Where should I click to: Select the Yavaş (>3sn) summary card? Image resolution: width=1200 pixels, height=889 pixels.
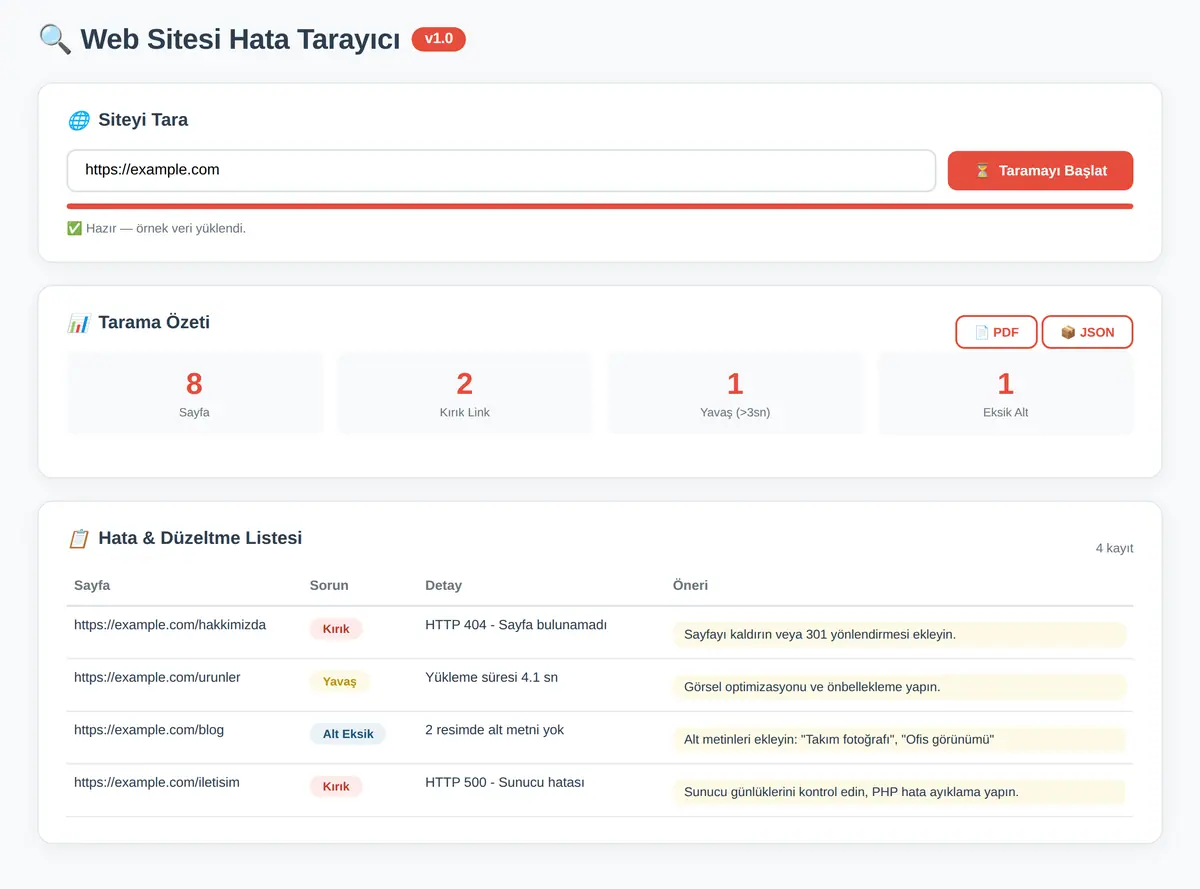coord(735,393)
